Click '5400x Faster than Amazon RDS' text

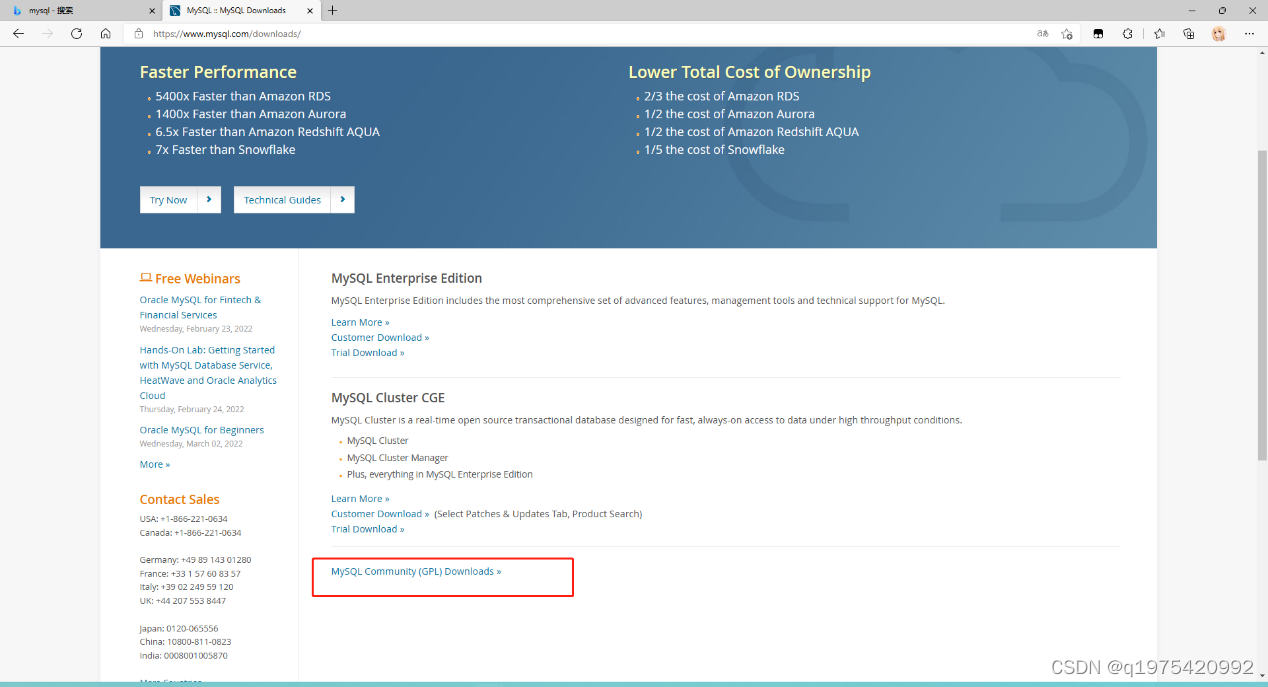[x=243, y=96]
